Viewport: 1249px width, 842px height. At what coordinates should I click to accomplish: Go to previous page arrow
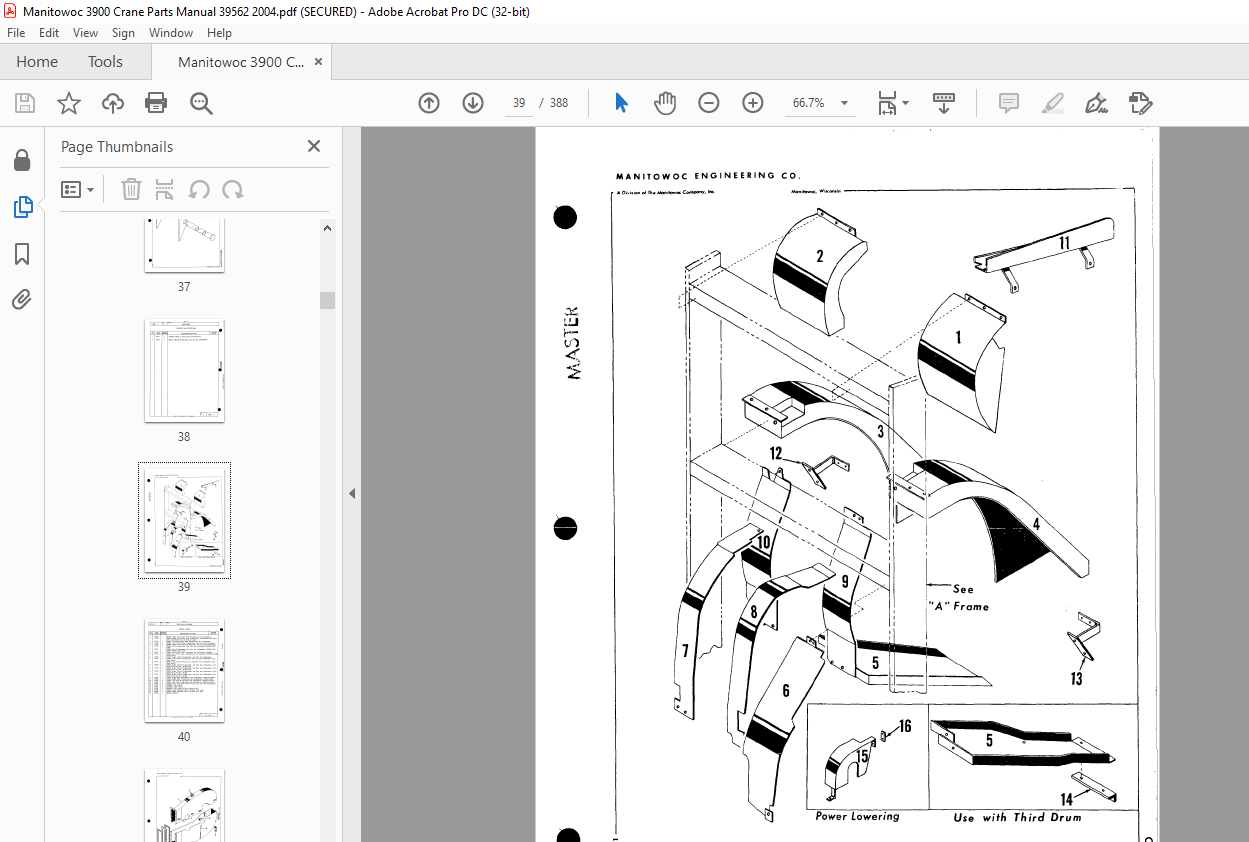pos(429,103)
